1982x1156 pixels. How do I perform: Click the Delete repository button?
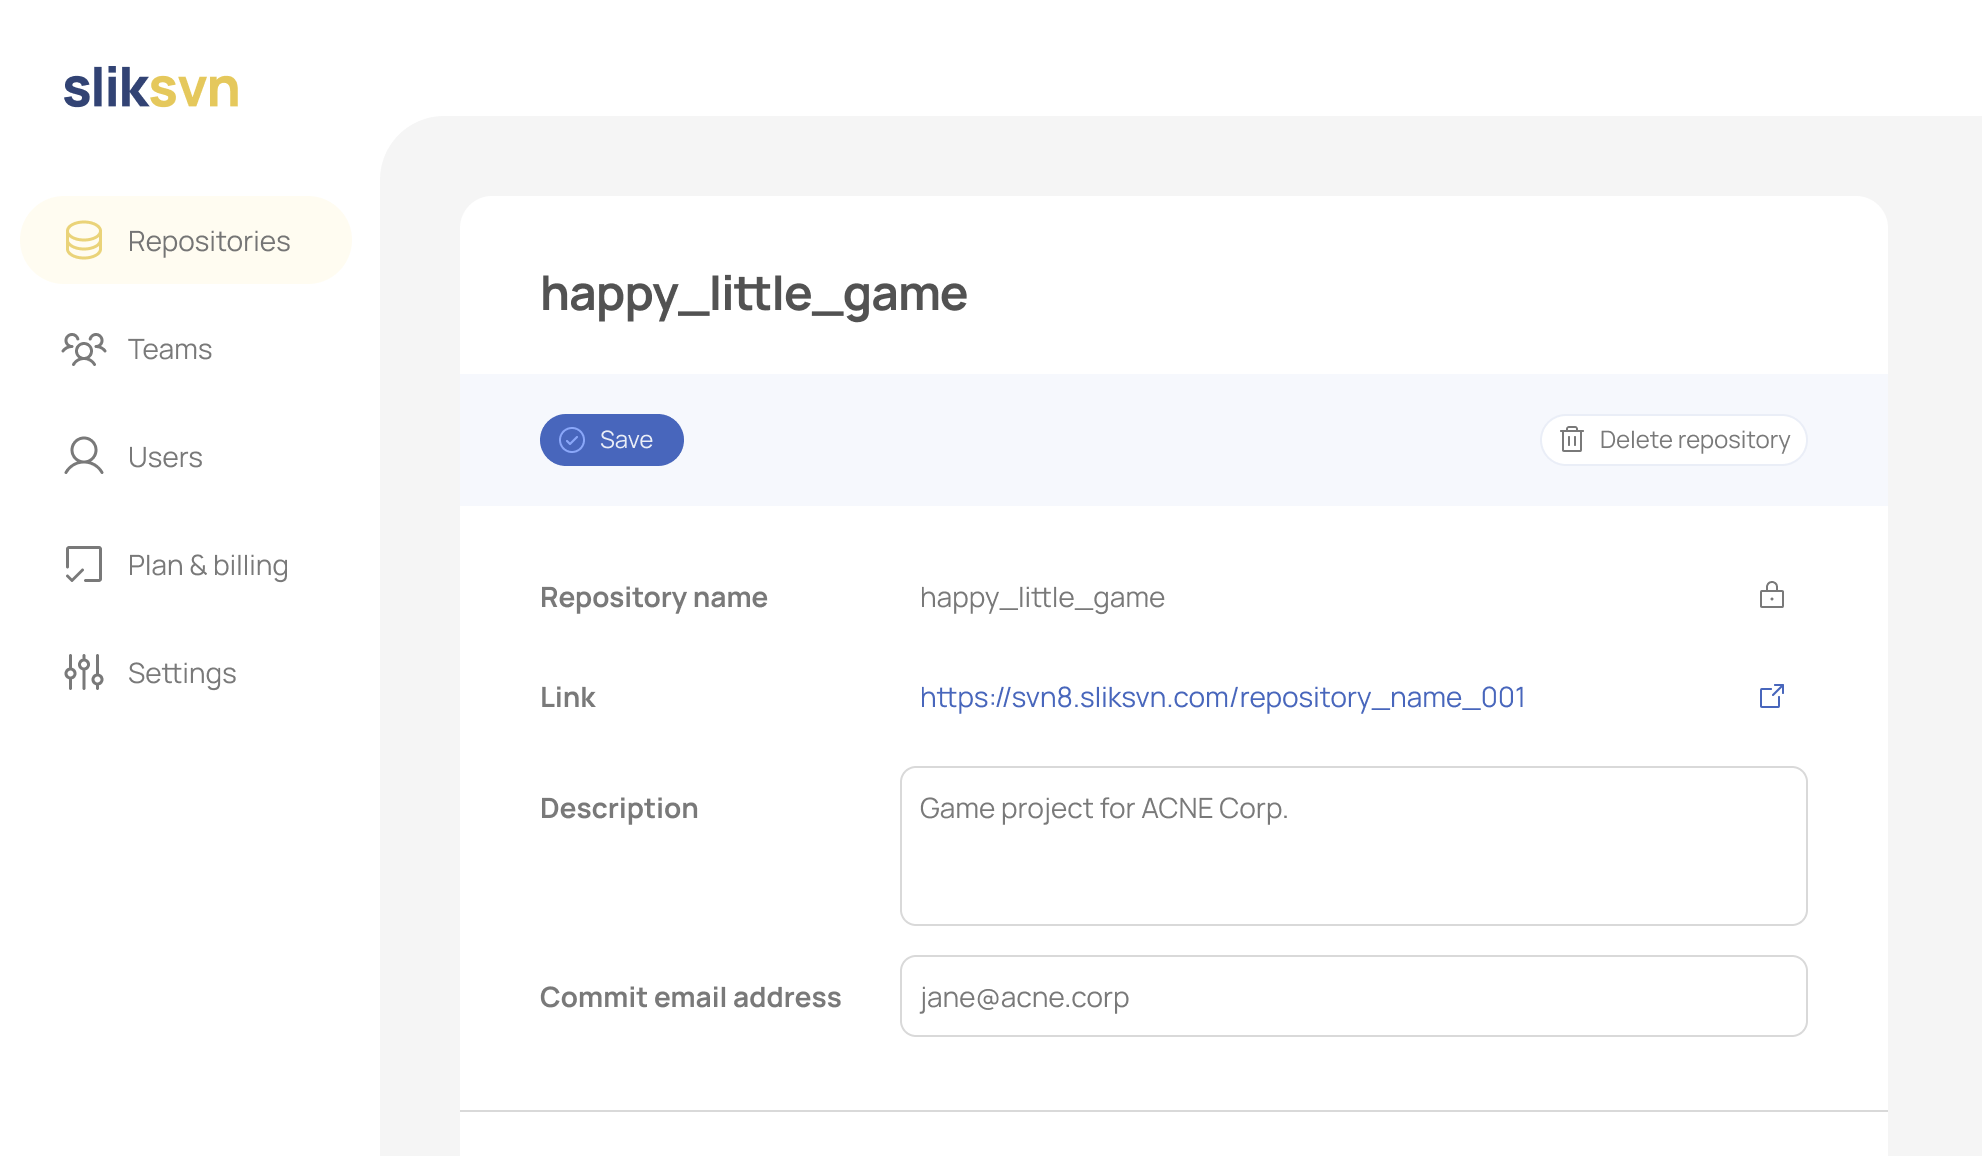[x=1674, y=440]
